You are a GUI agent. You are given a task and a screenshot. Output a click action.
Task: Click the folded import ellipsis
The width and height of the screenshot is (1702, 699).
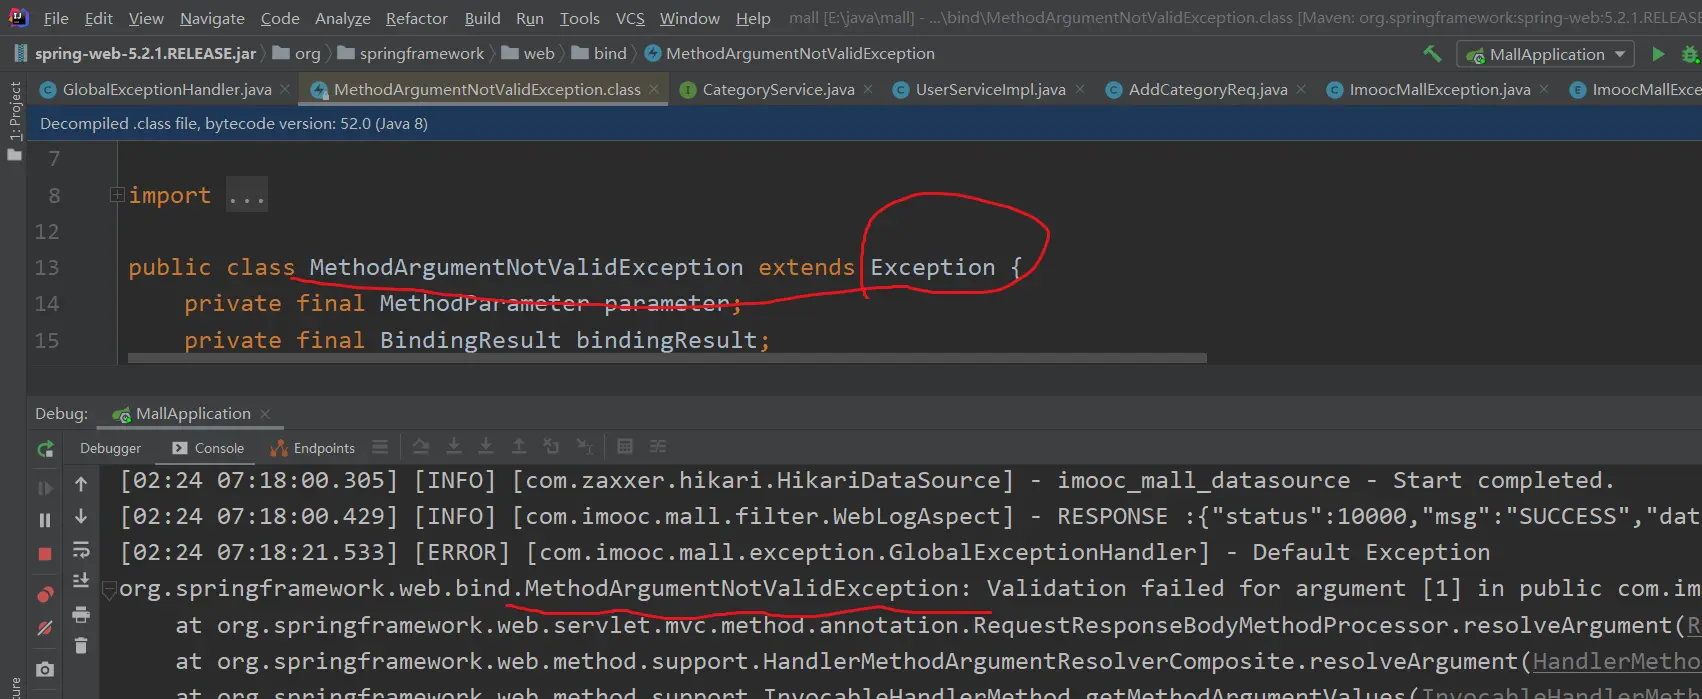pos(247,196)
